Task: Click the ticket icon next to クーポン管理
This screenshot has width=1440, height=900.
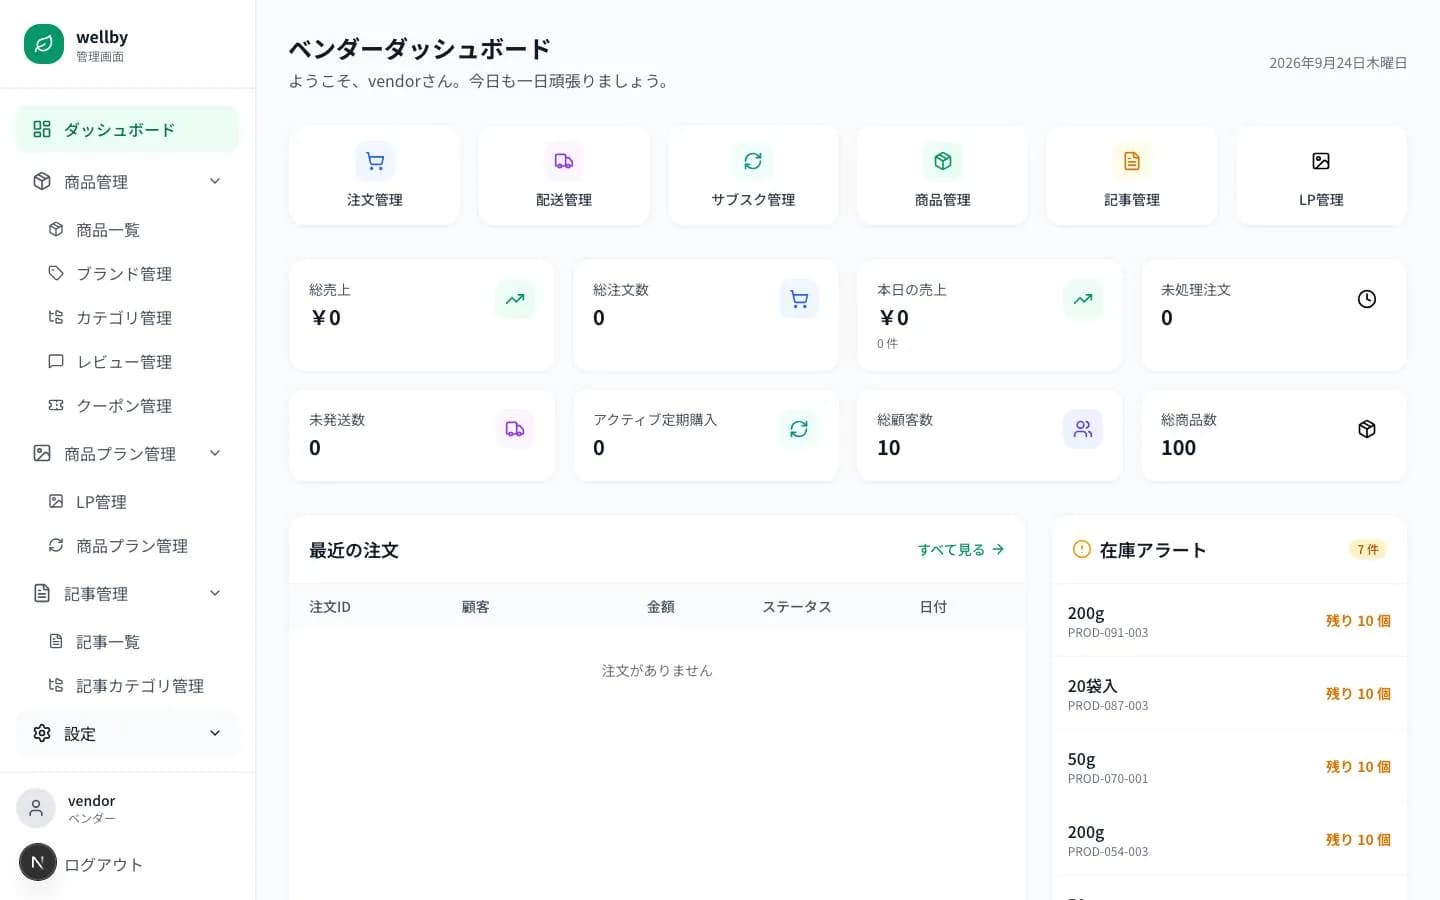Action: point(56,405)
